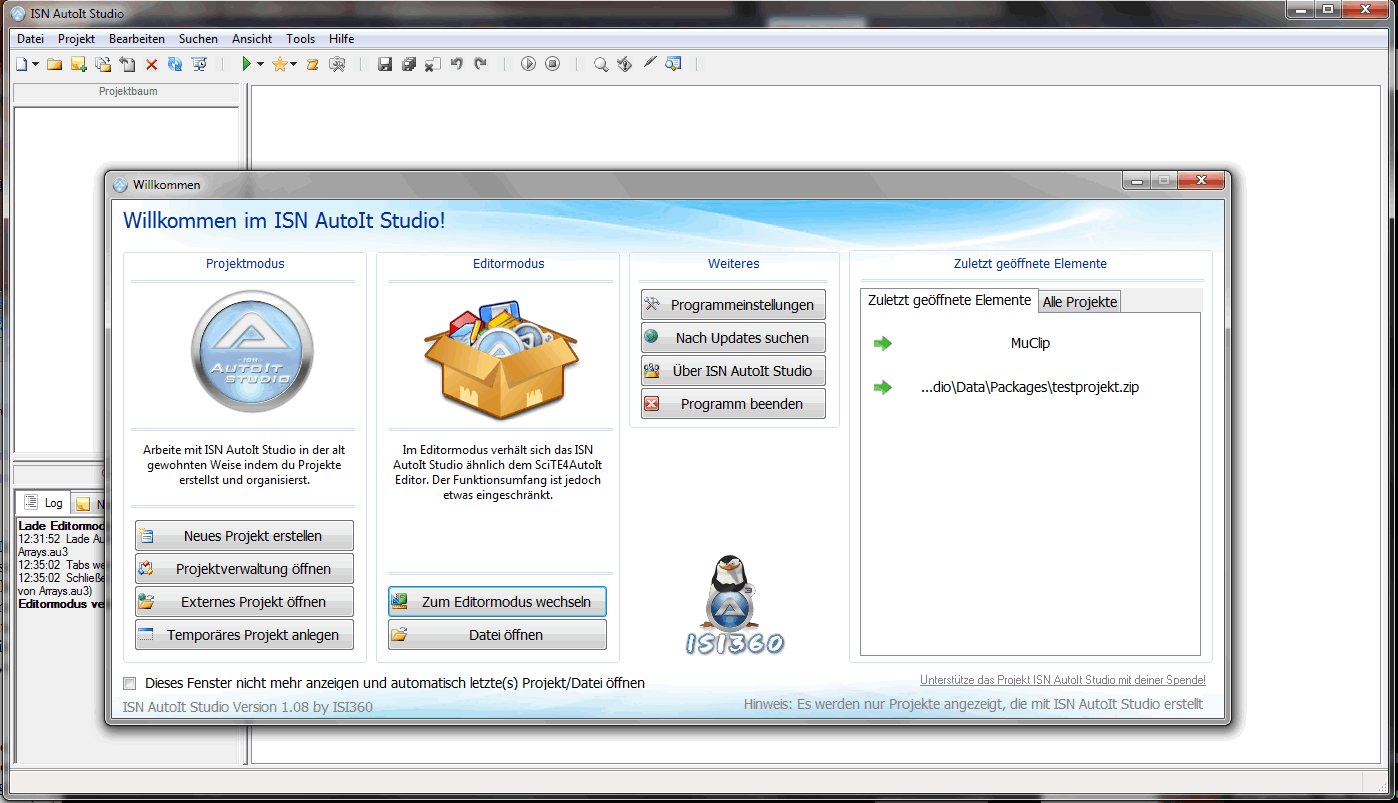Viewport: 1398px width, 803px height.
Task: Click the Undo arrow icon in toolbar
Action: [456, 64]
